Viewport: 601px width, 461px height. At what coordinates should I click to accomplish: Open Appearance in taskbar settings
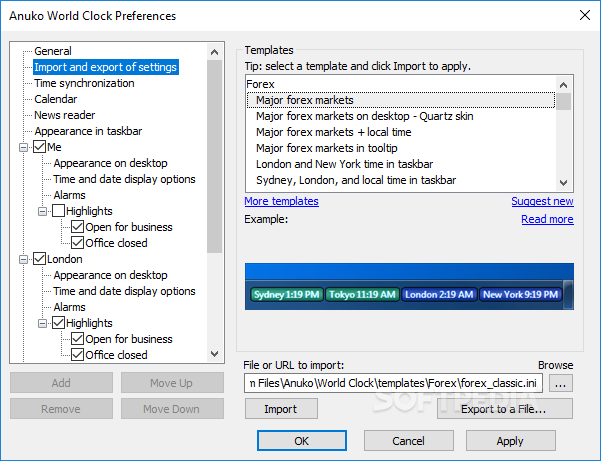(88, 131)
